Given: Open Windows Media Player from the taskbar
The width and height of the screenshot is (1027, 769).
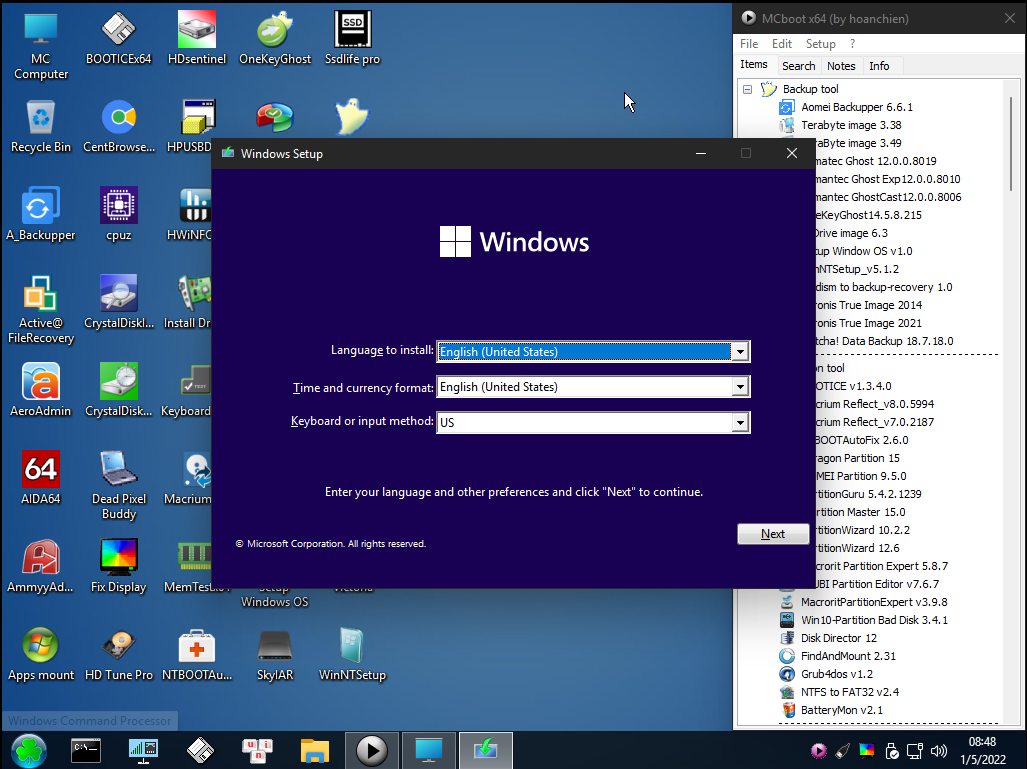Looking at the screenshot, I should pos(371,750).
